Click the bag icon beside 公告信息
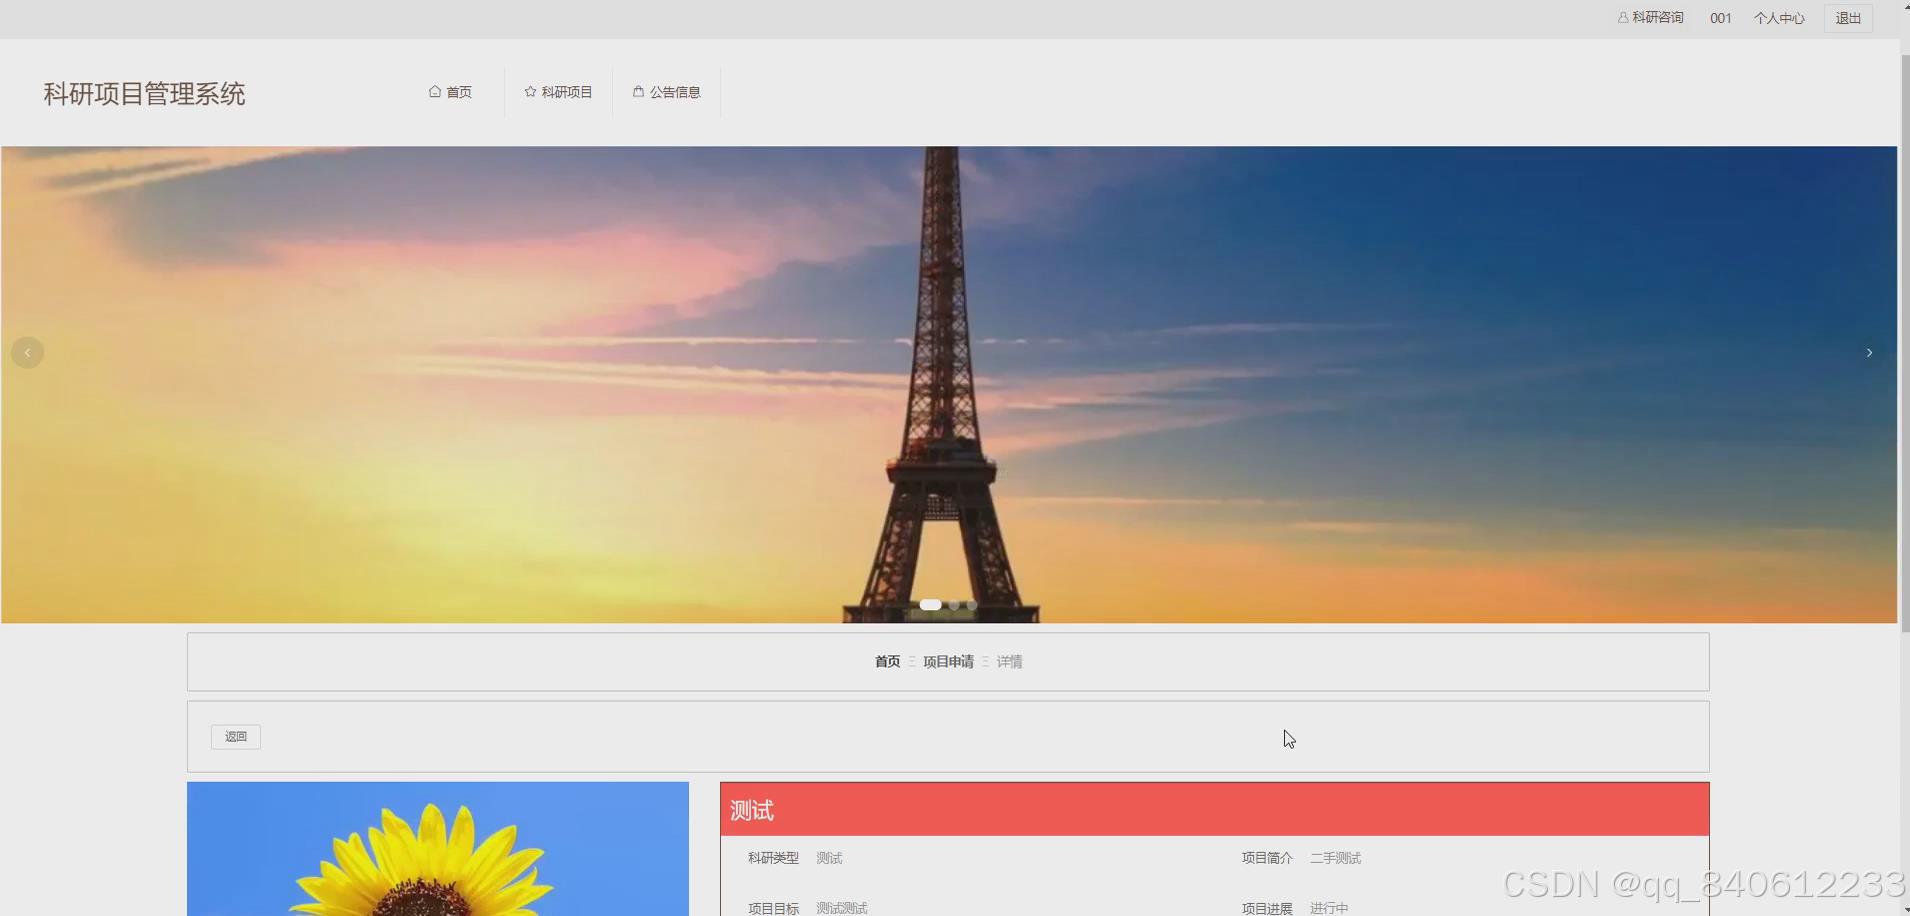 pos(638,91)
